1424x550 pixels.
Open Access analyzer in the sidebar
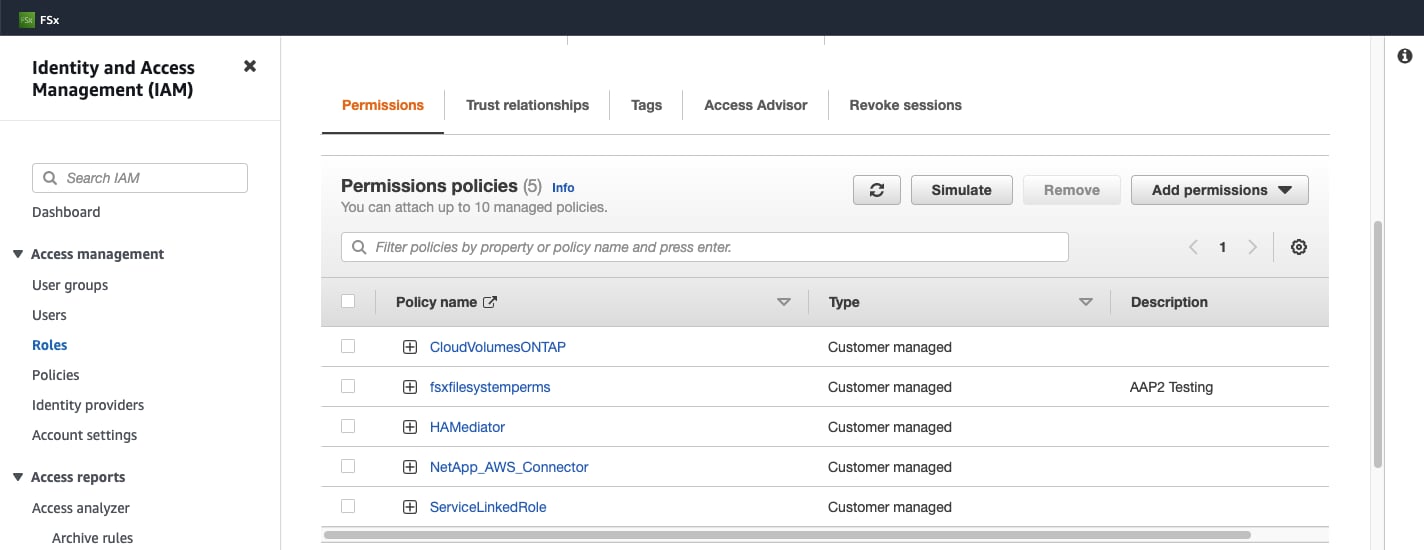81,508
